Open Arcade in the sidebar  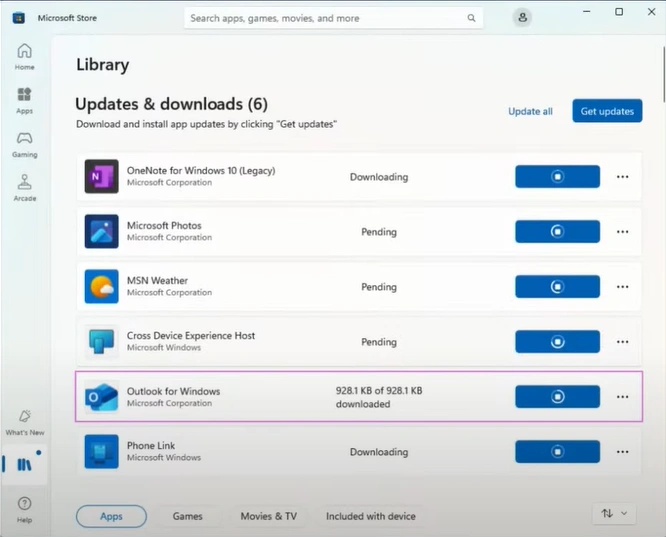point(25,188)
